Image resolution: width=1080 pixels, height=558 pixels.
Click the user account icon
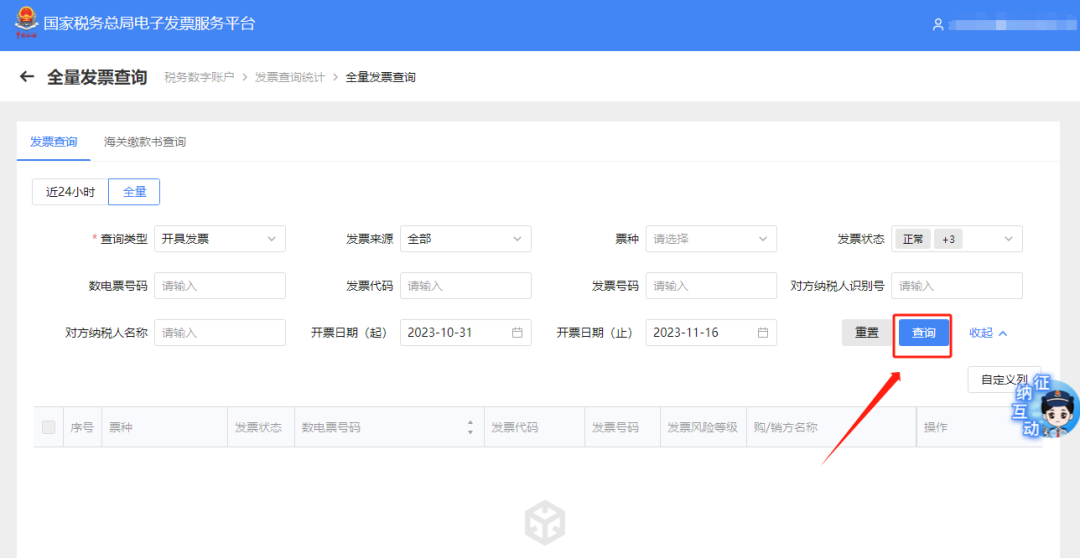(937, 24)
